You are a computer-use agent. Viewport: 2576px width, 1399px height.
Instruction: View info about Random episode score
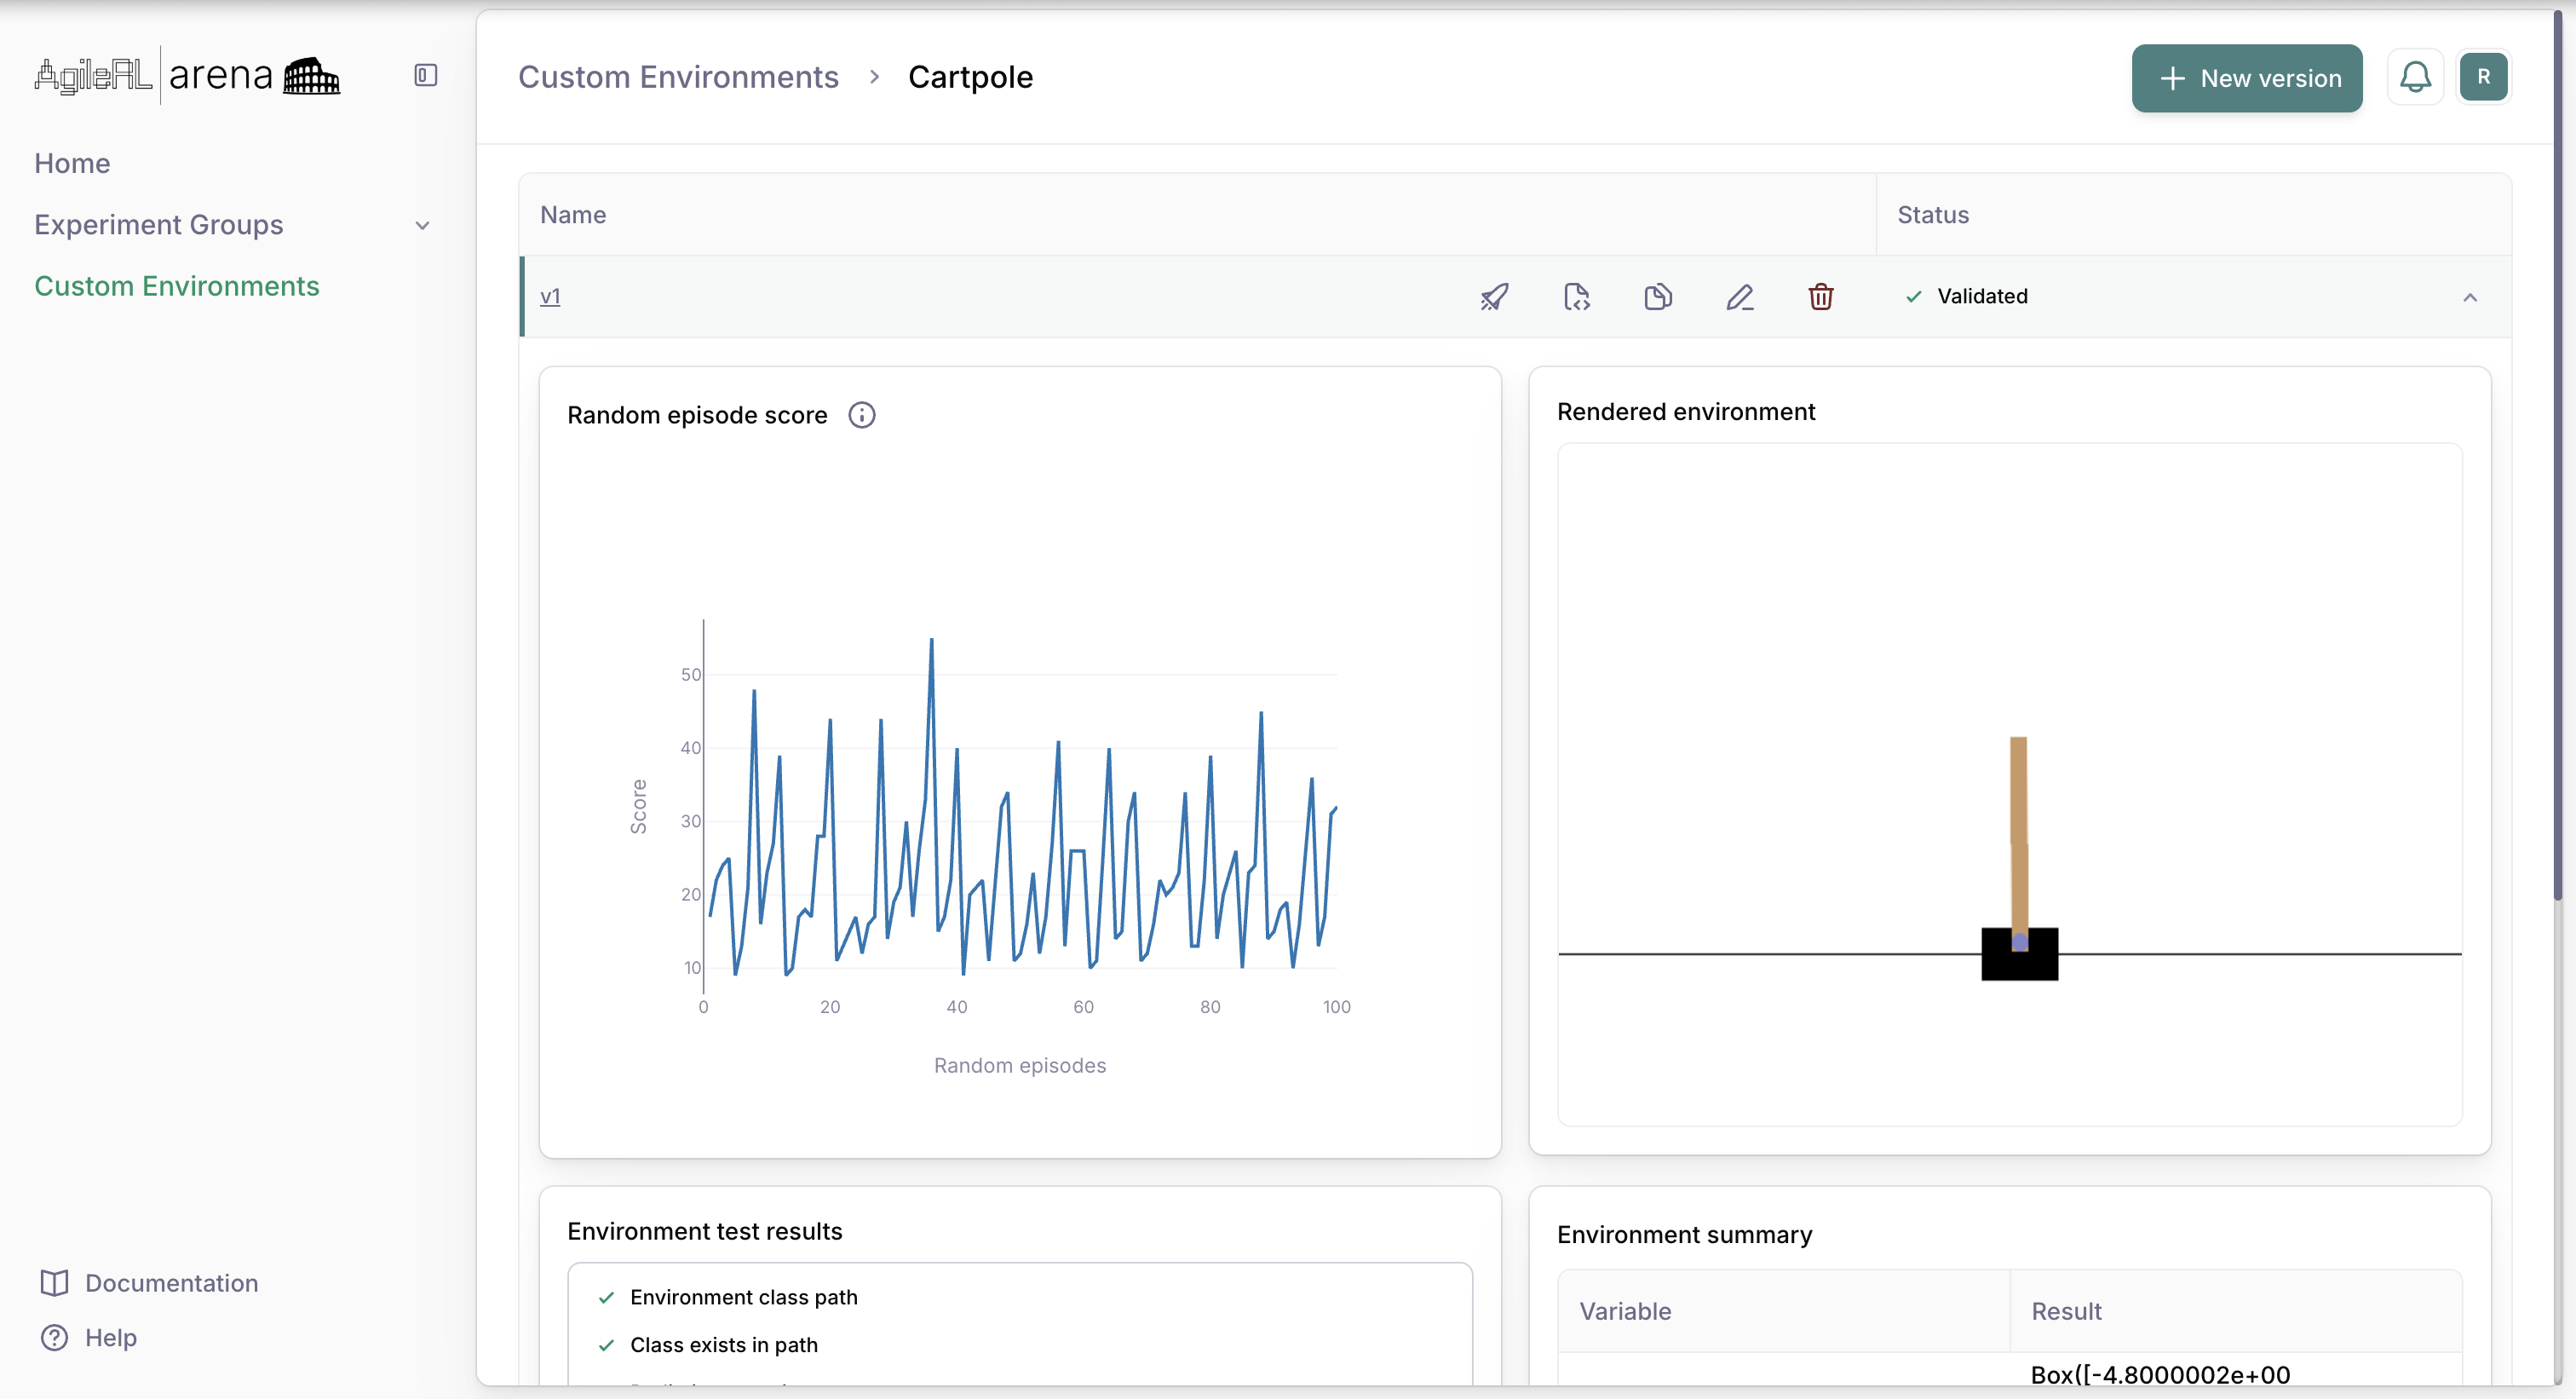tap(861, 414)
